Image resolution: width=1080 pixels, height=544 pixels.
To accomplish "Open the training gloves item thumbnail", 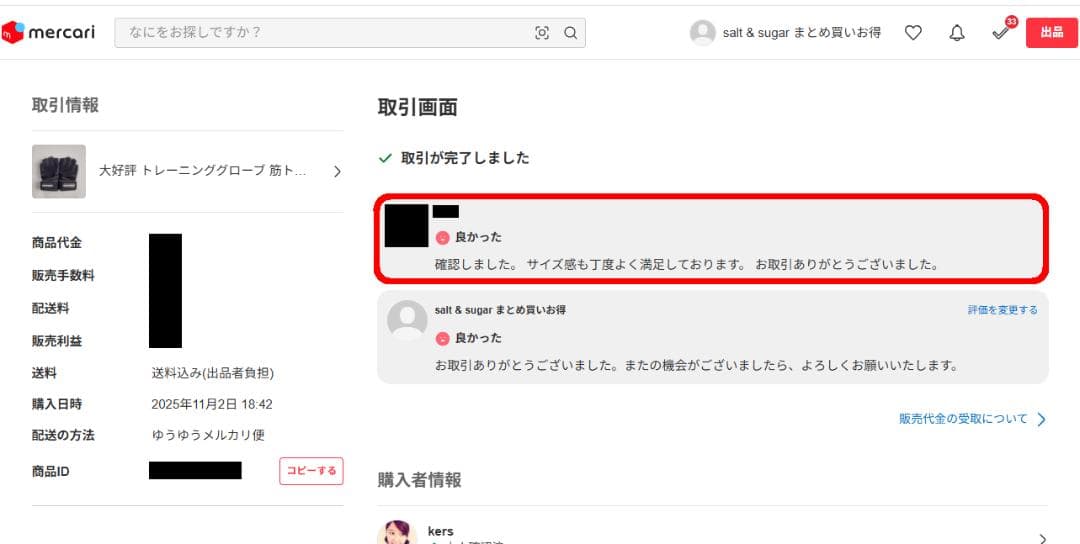I will coord(59,171).
